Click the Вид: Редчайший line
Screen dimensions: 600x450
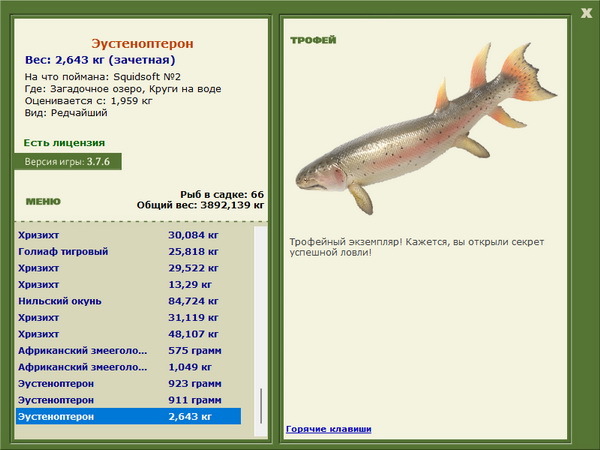(x=66, y=113)
